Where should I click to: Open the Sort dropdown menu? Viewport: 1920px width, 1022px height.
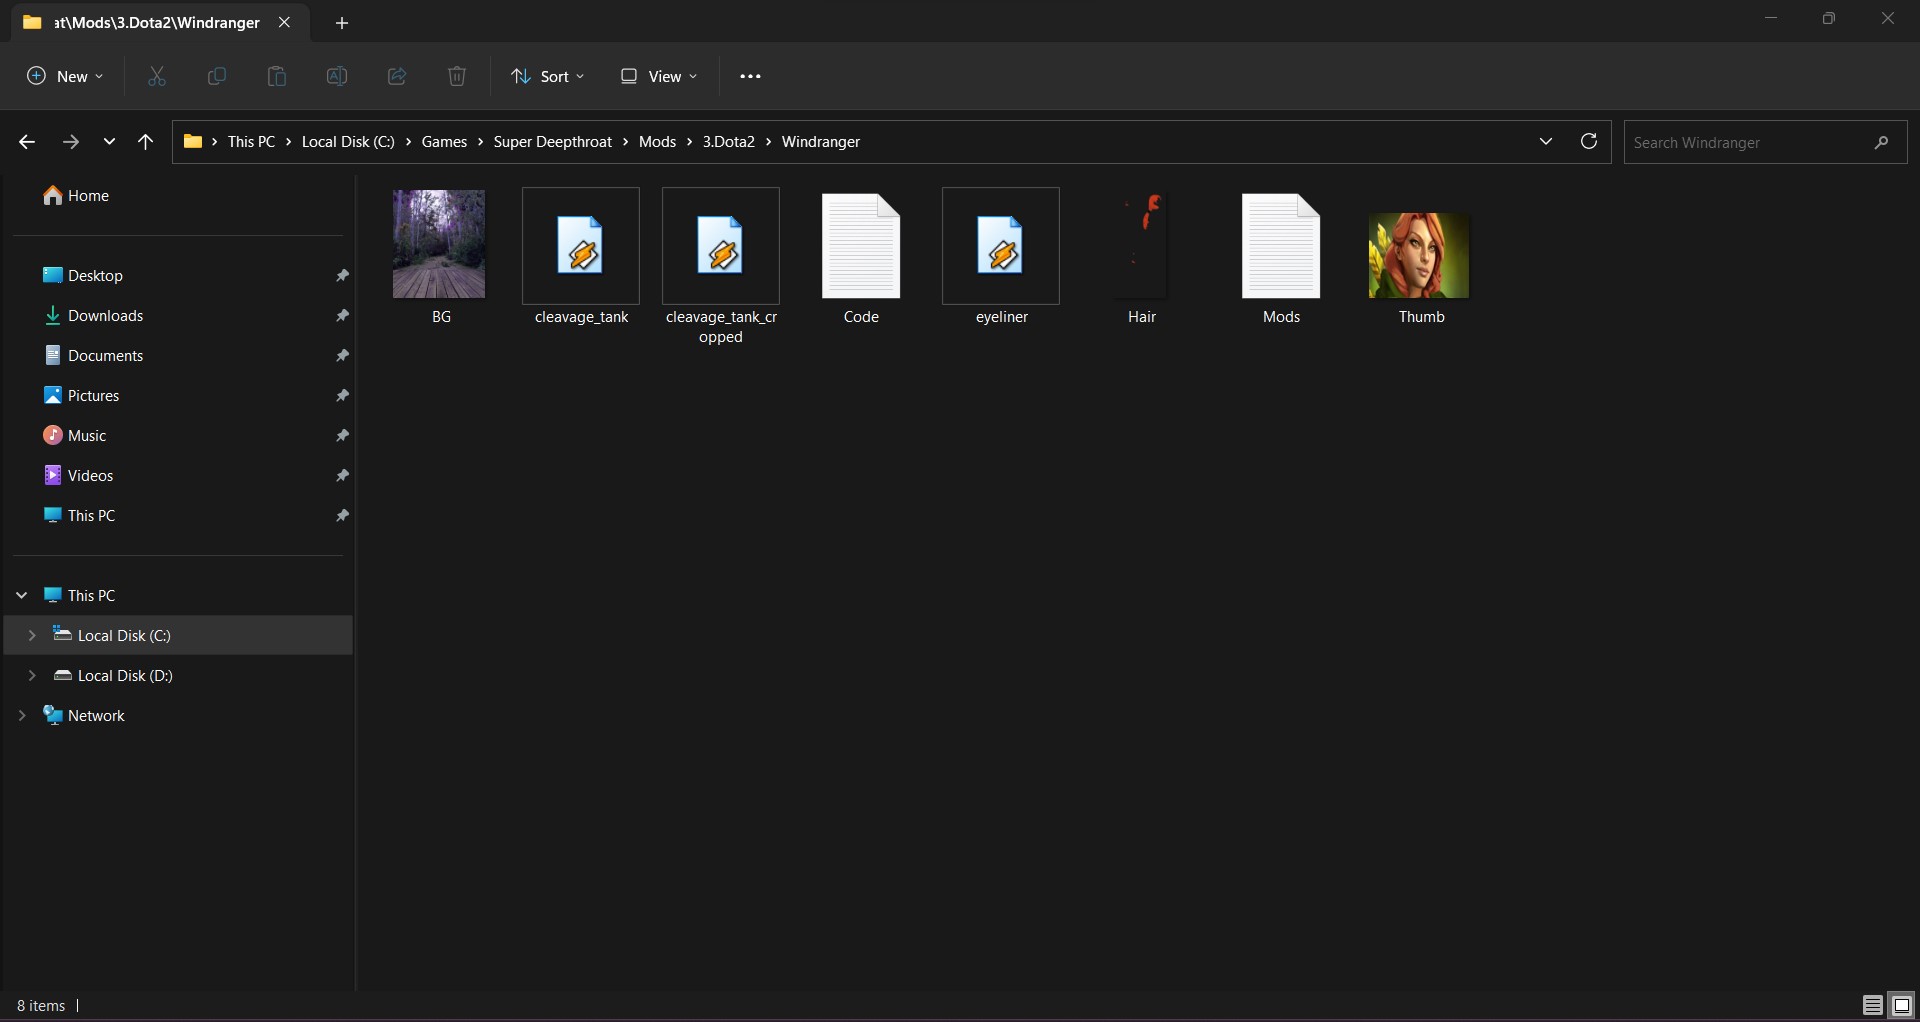[x=547, y=76]
